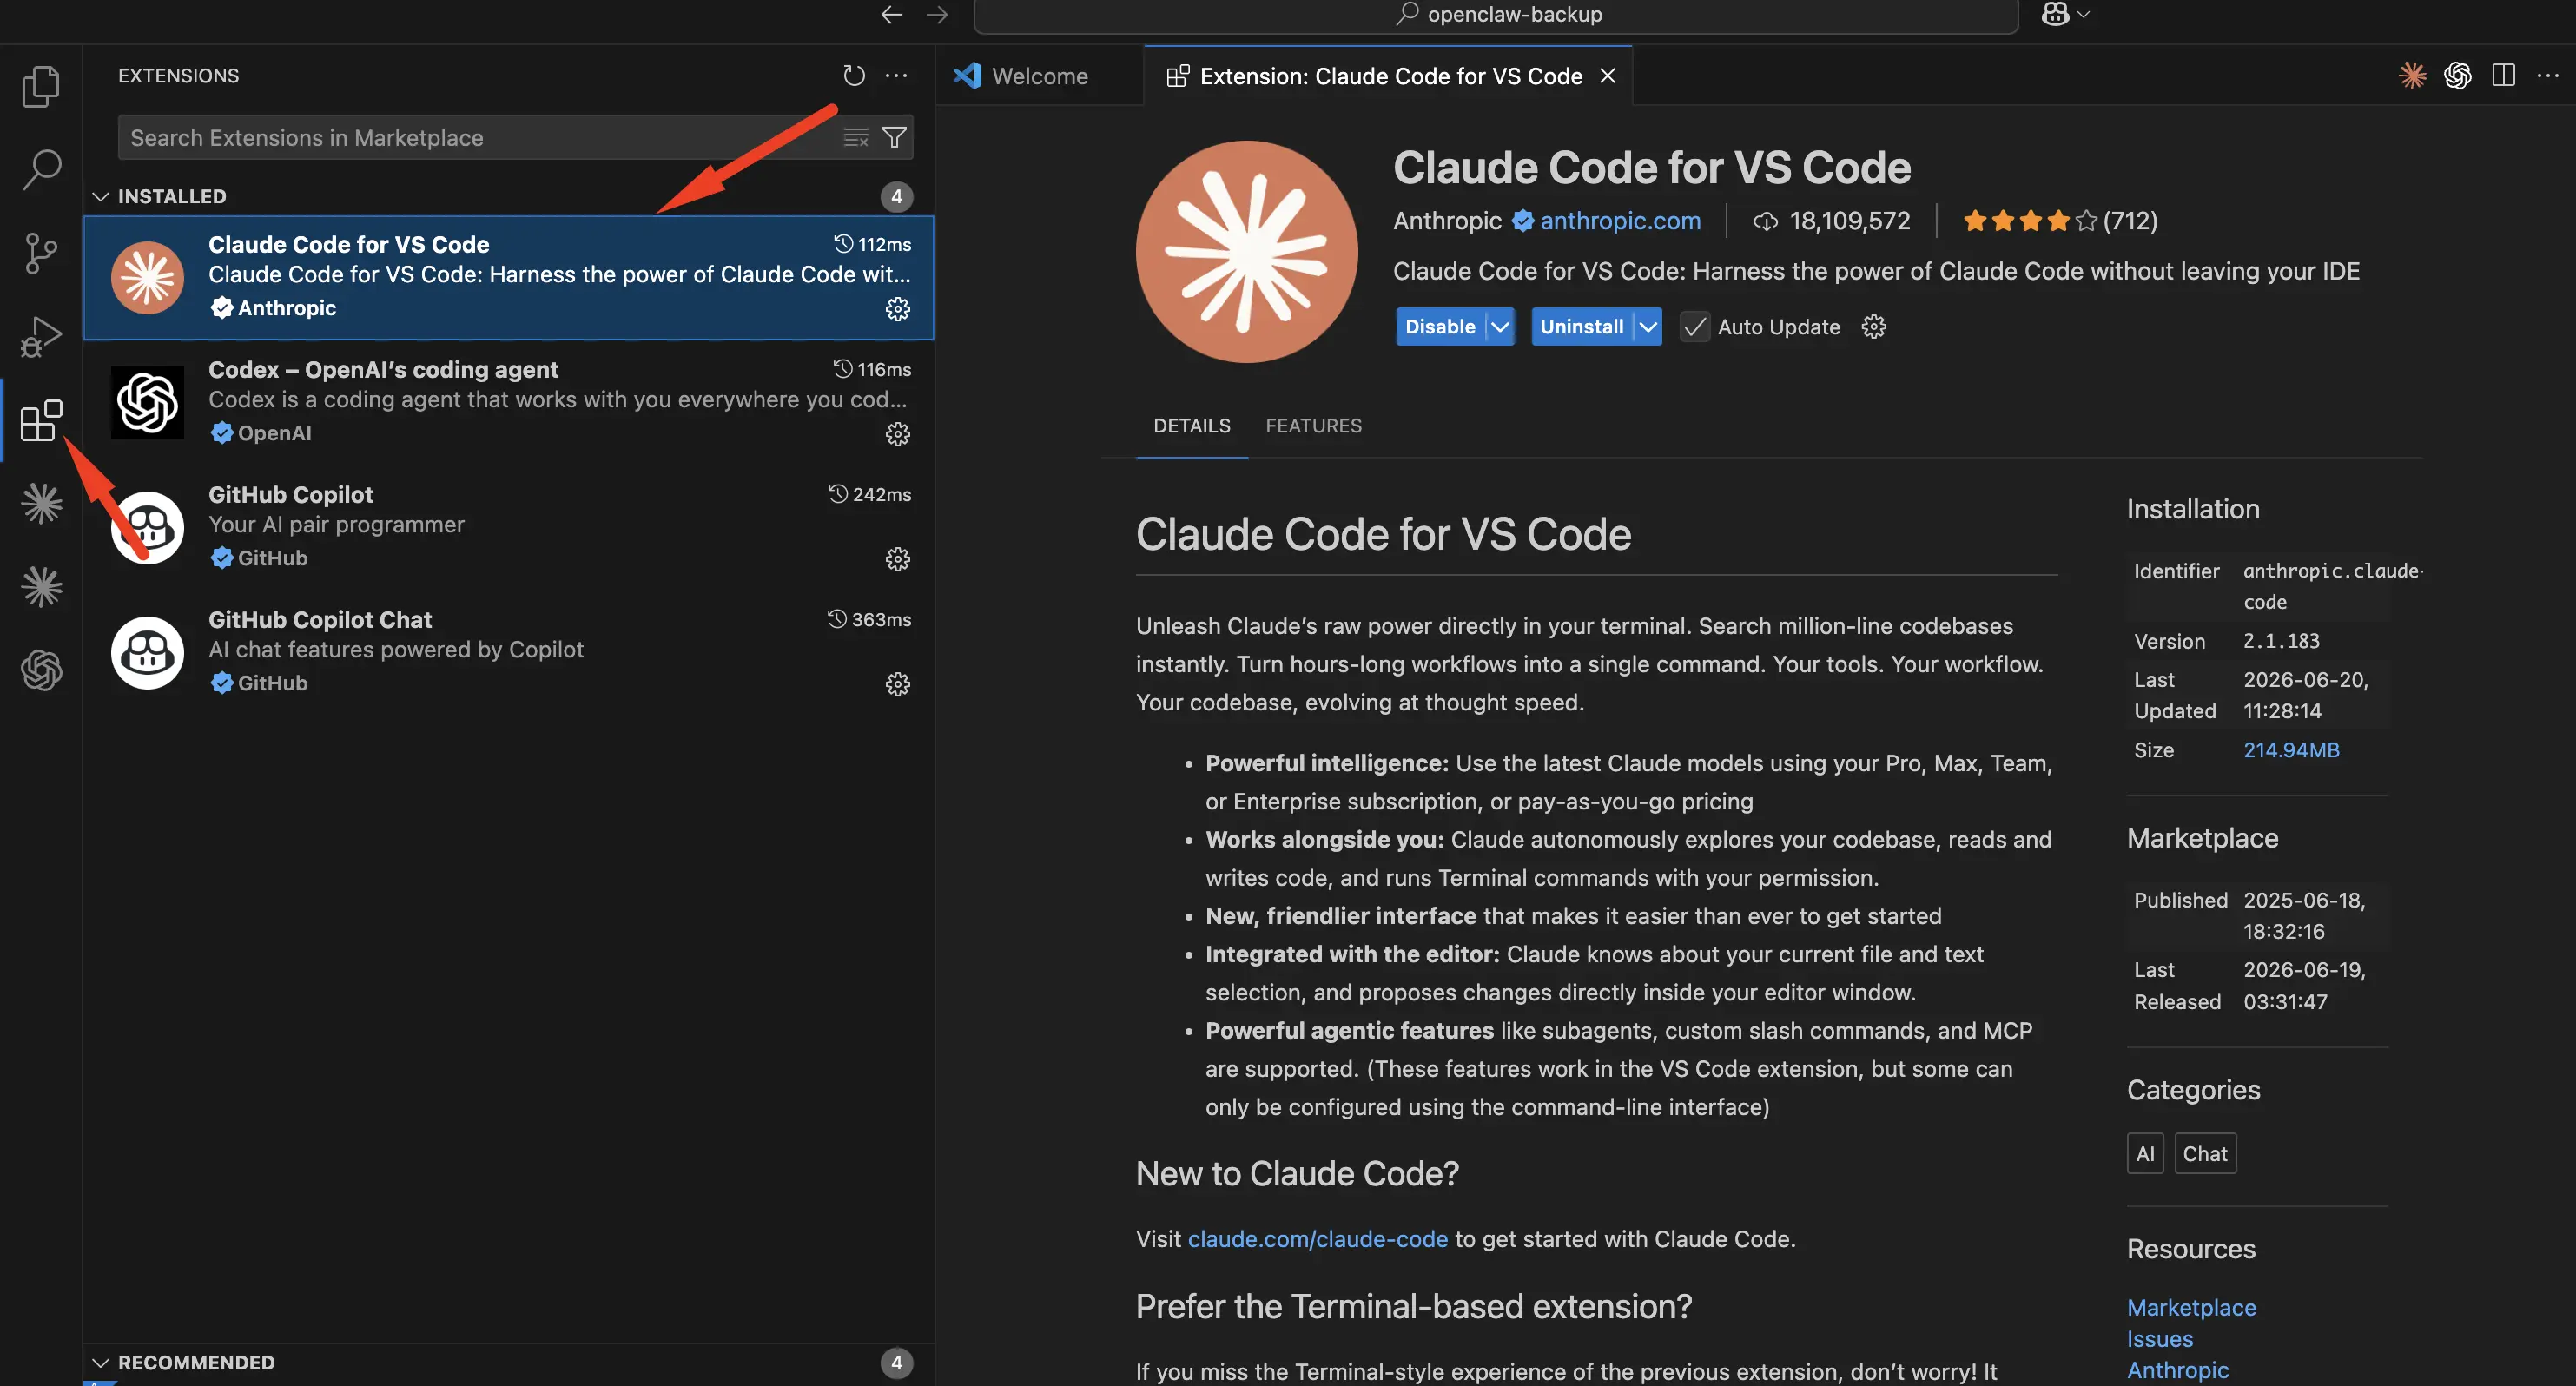
Task: Select Claude Code for VS Code in installed list
Action: click(508, 278)
